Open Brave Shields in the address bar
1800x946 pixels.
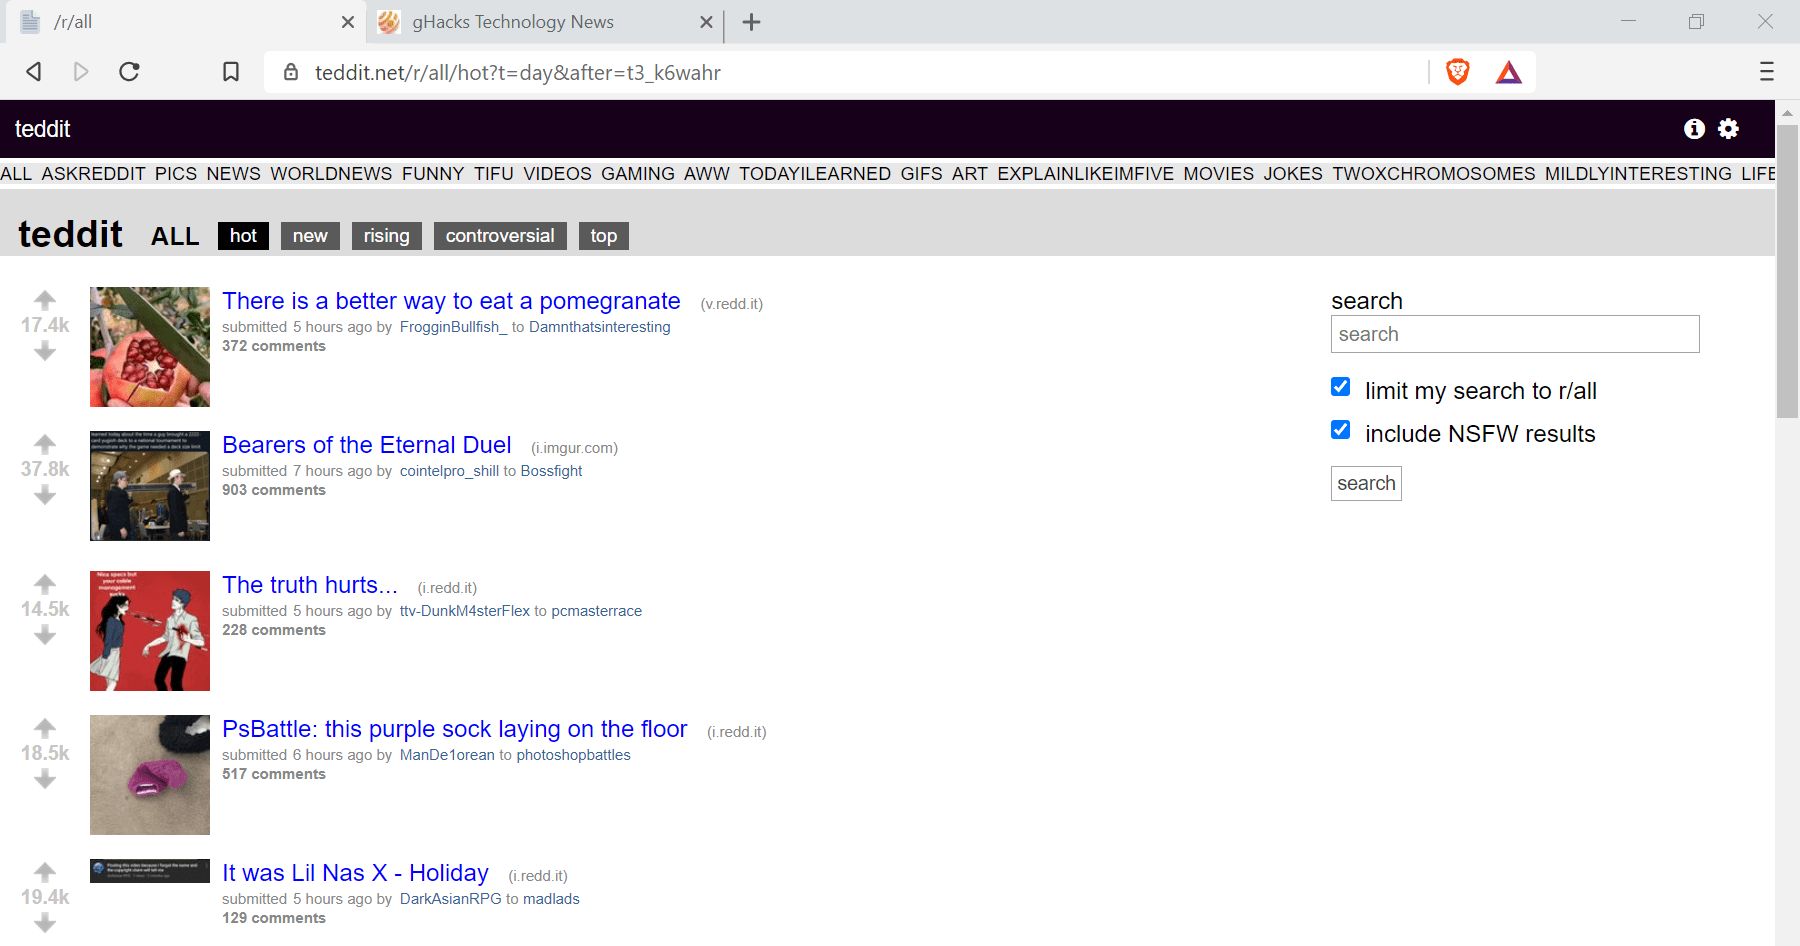click(x=1457, y=71)
